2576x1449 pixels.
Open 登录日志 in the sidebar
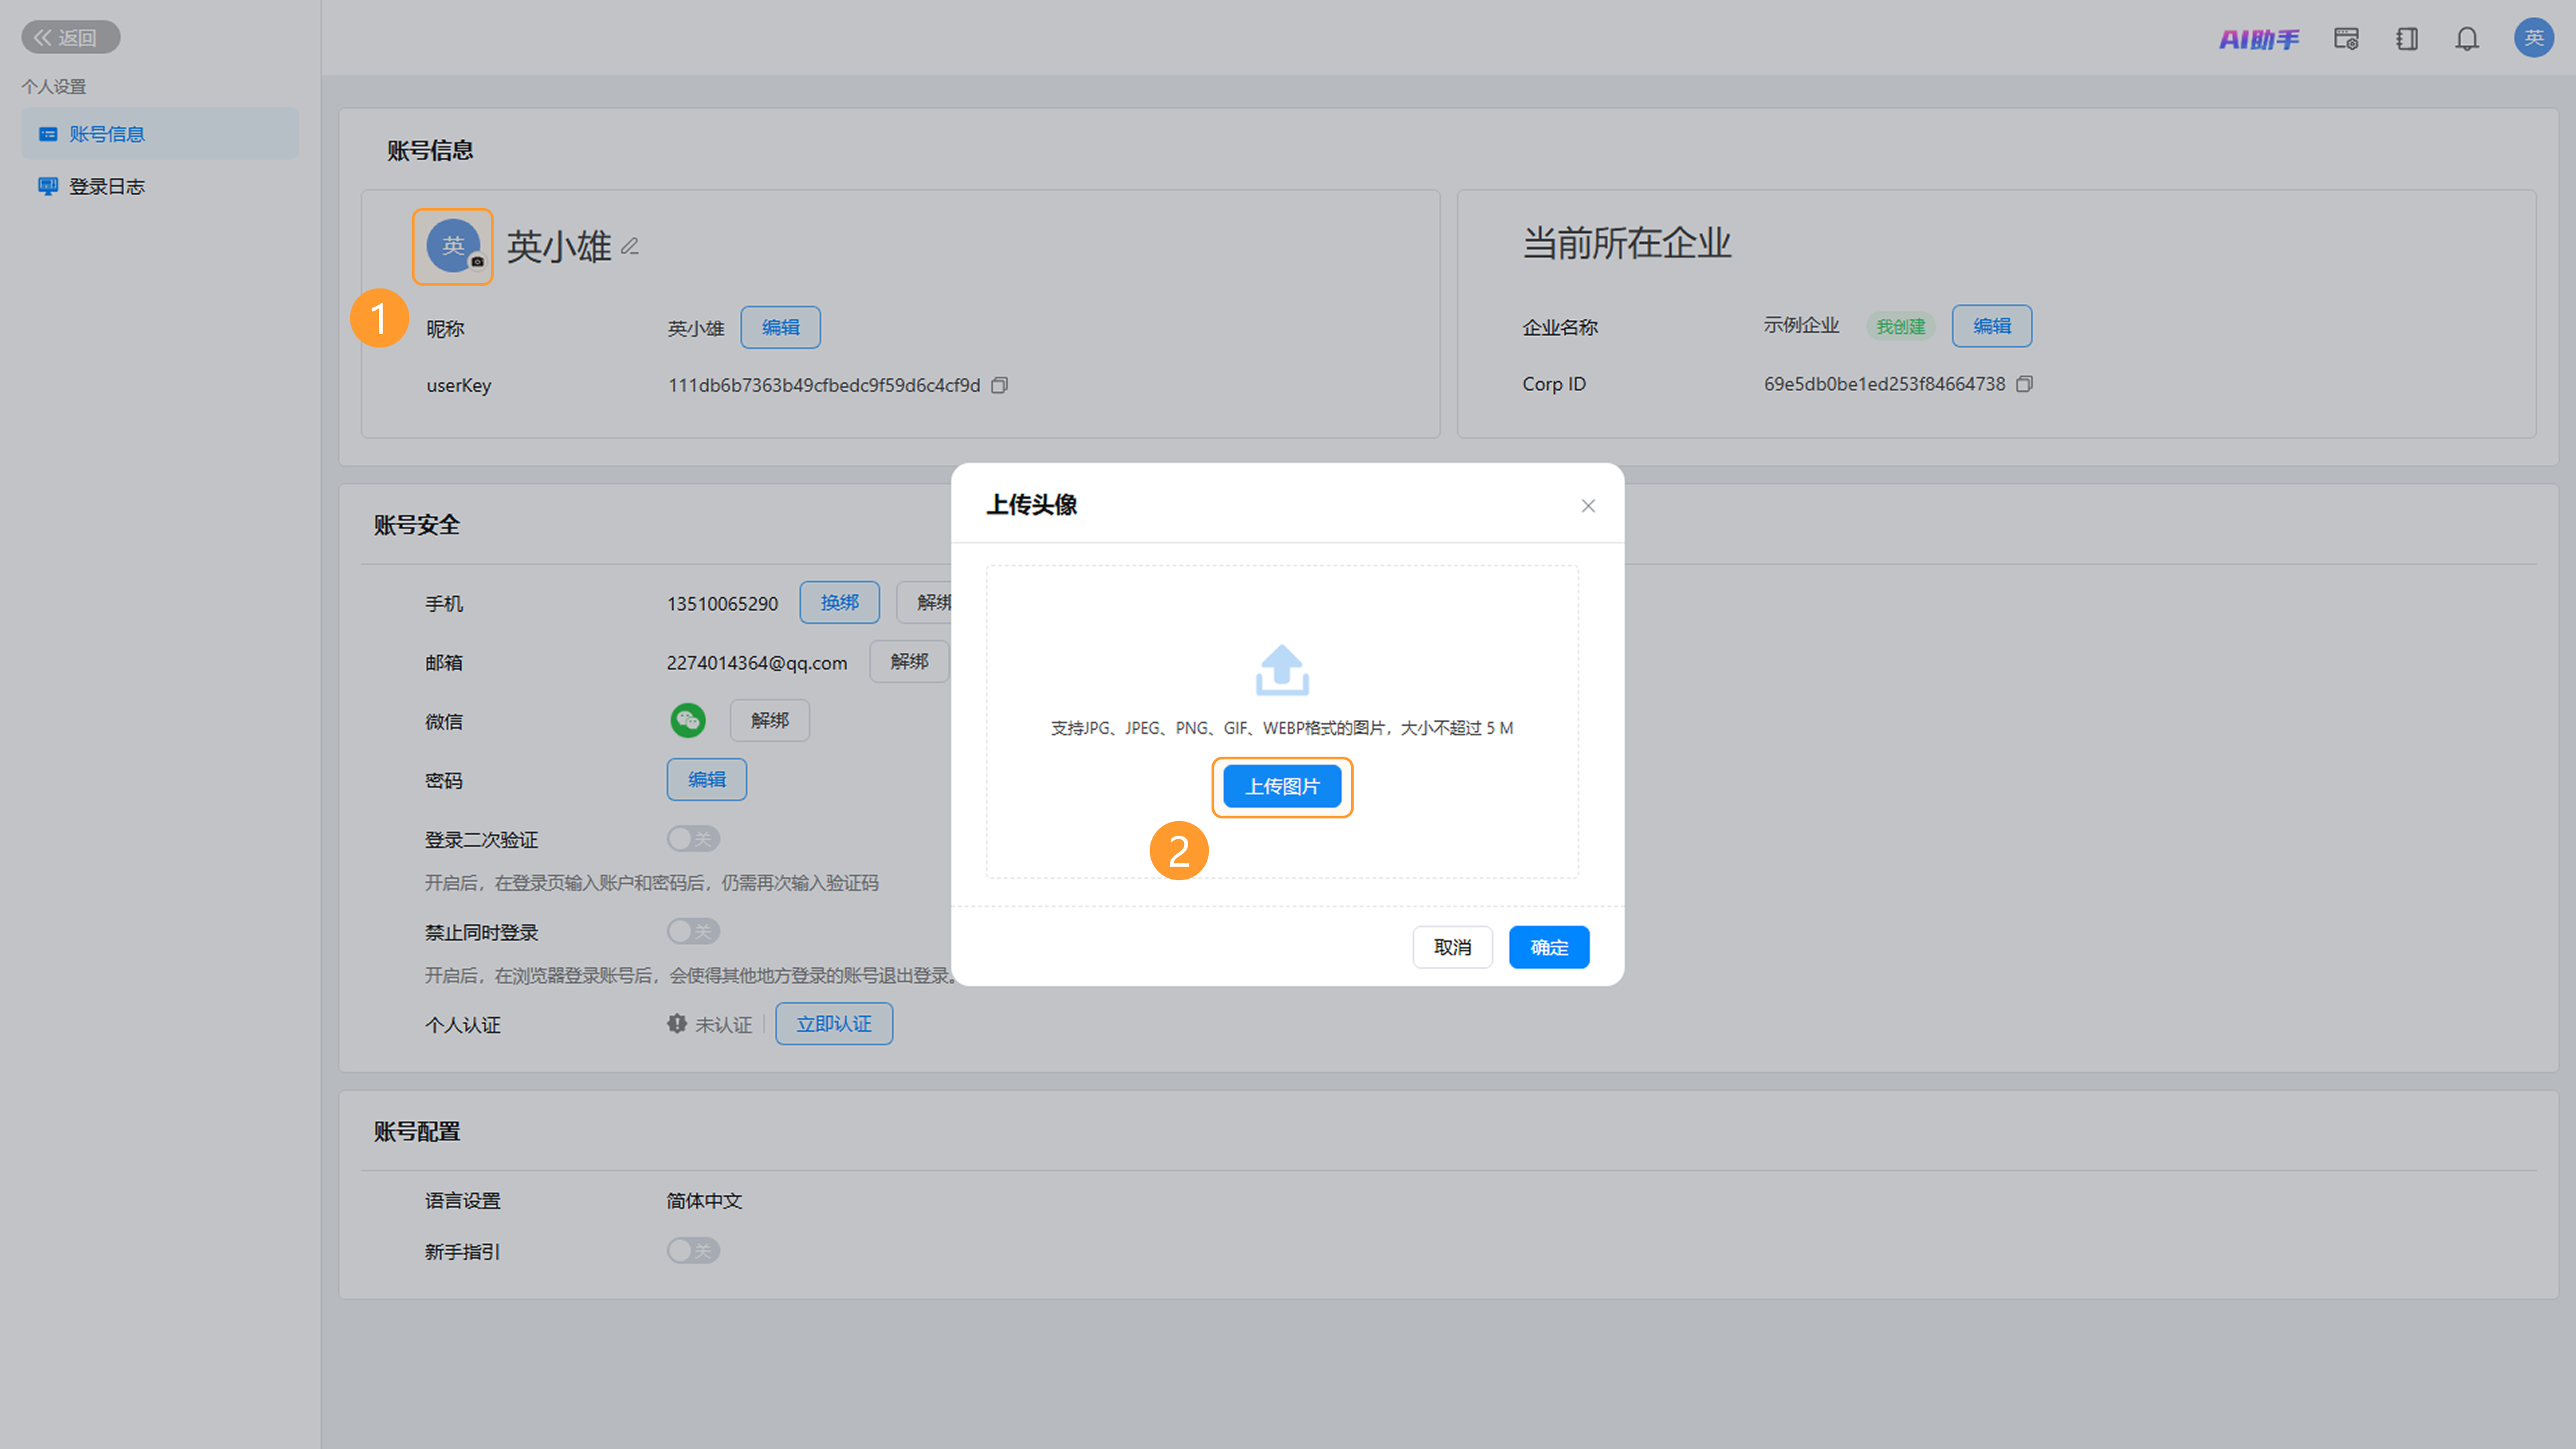point(160,186)
